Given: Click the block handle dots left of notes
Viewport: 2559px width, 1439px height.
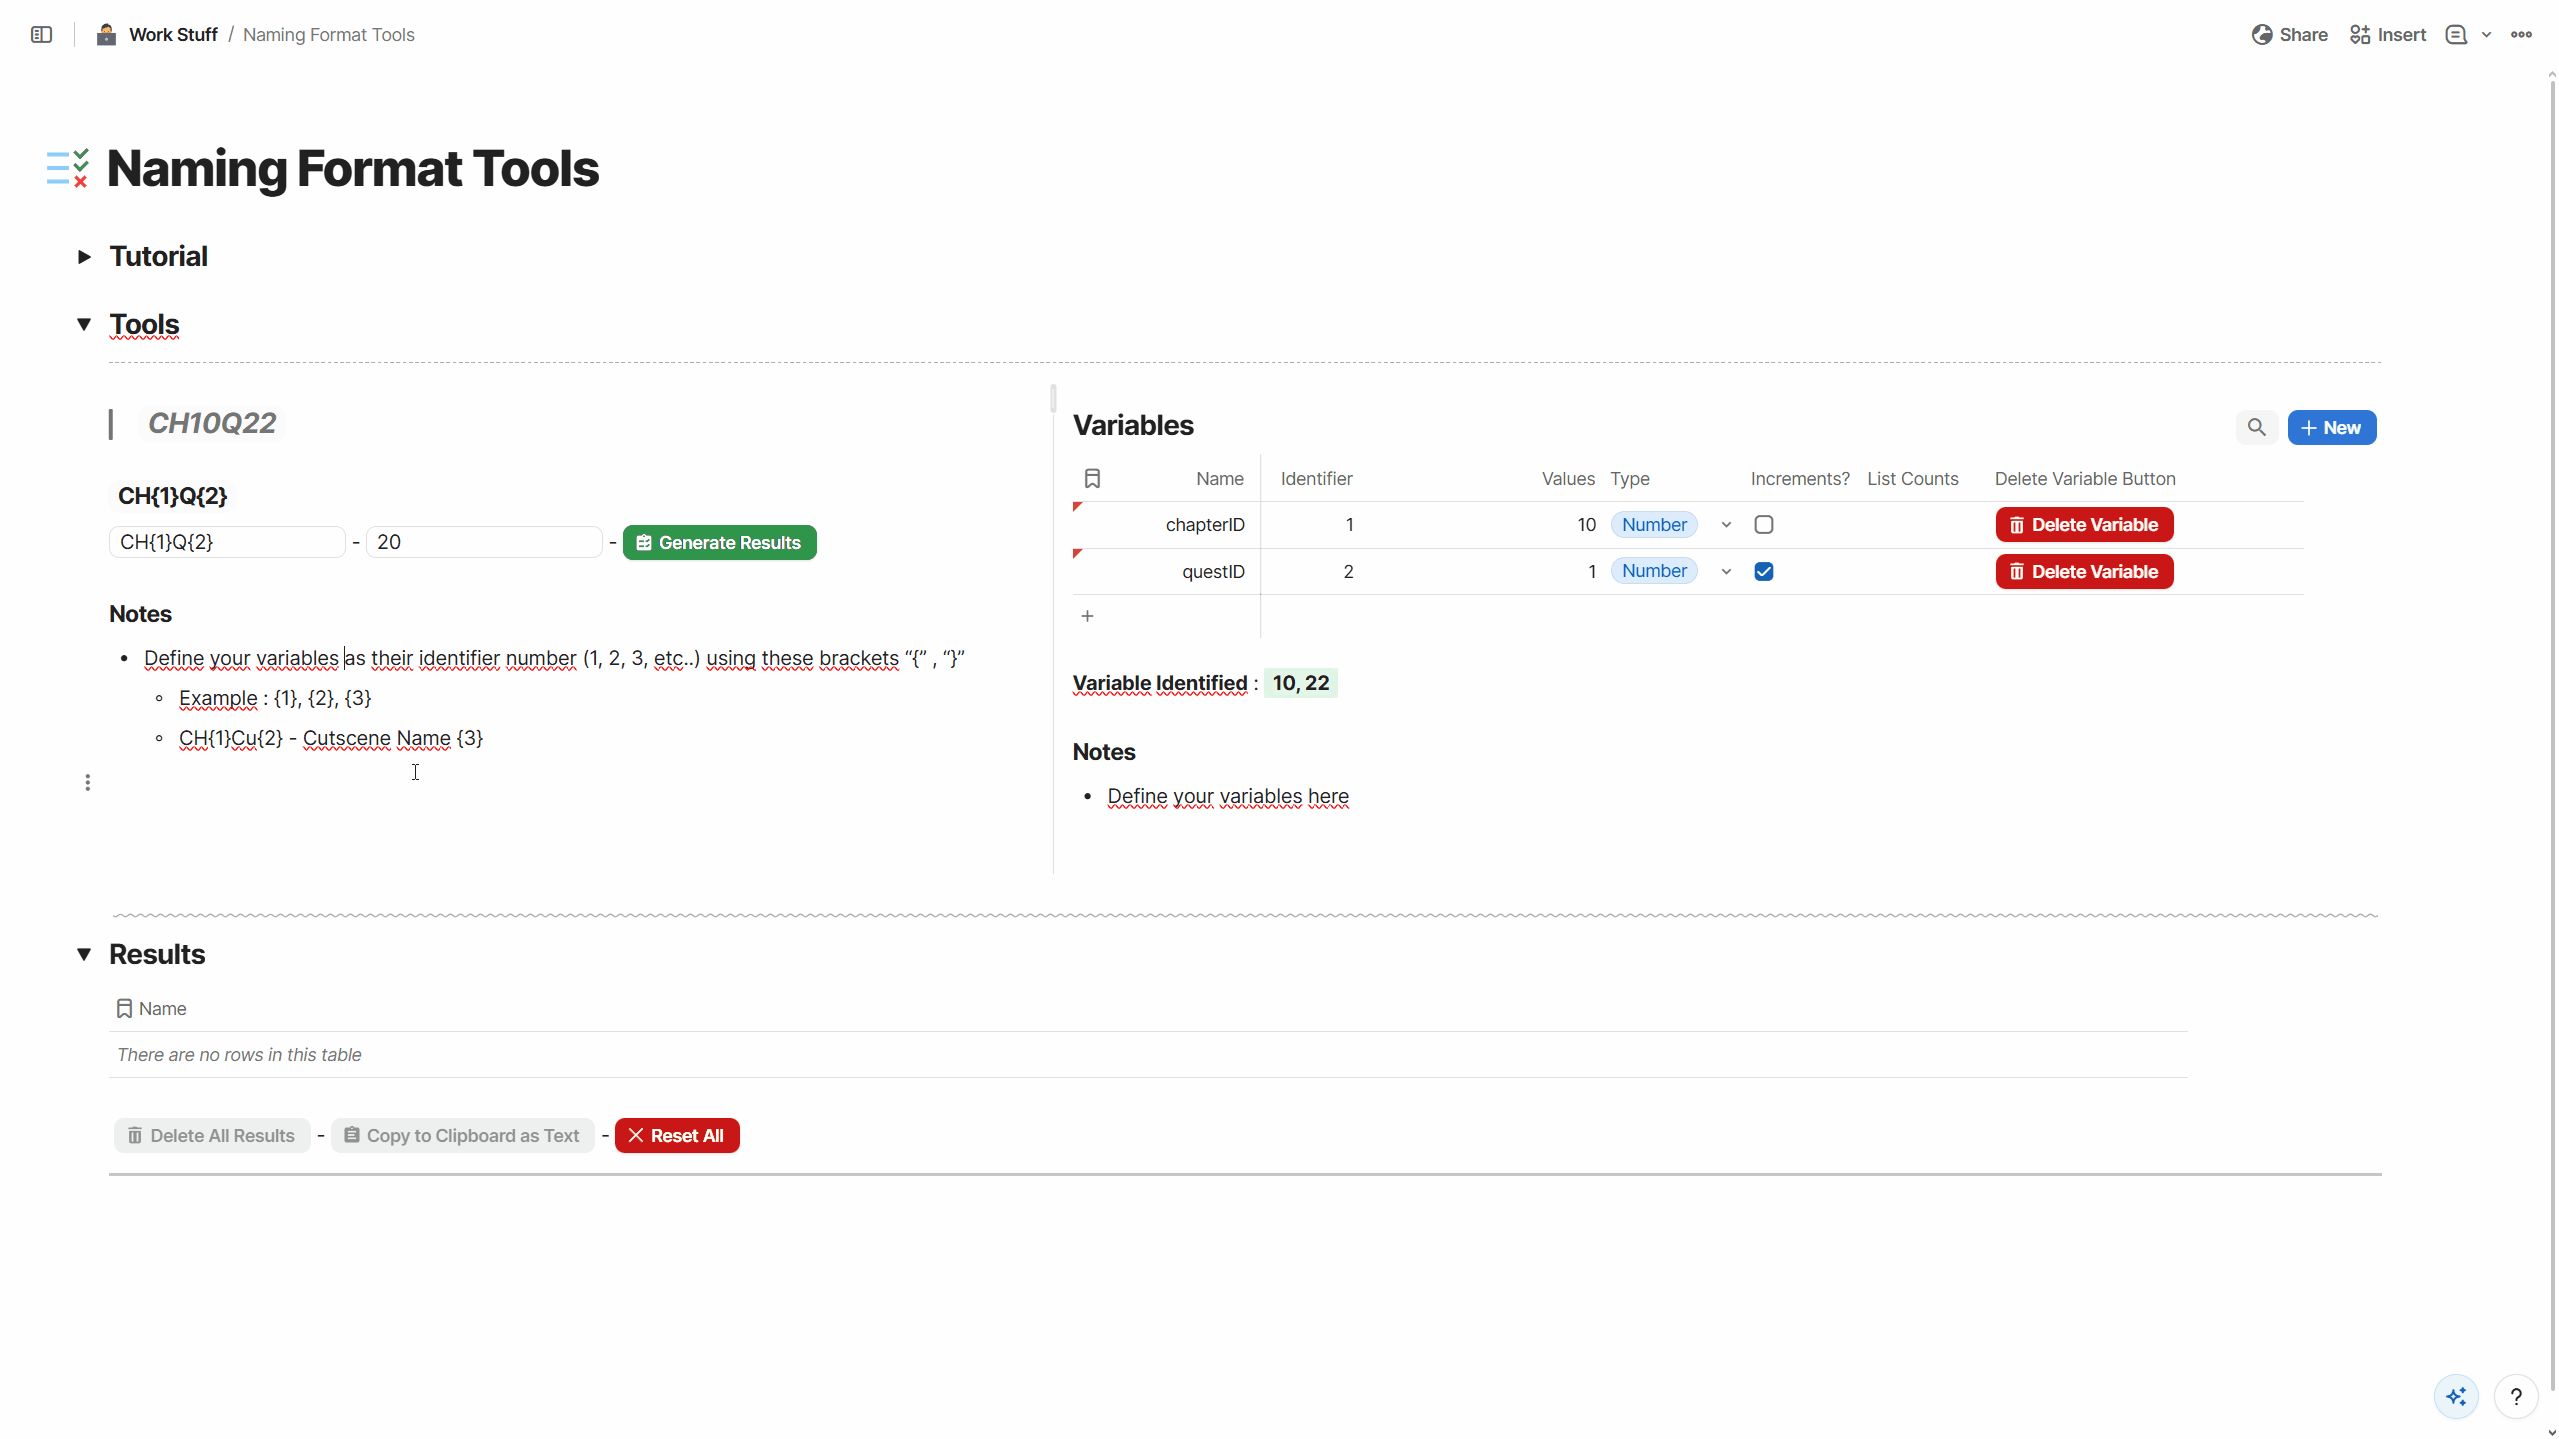Looking at the screenshot, I should point(88,782).
